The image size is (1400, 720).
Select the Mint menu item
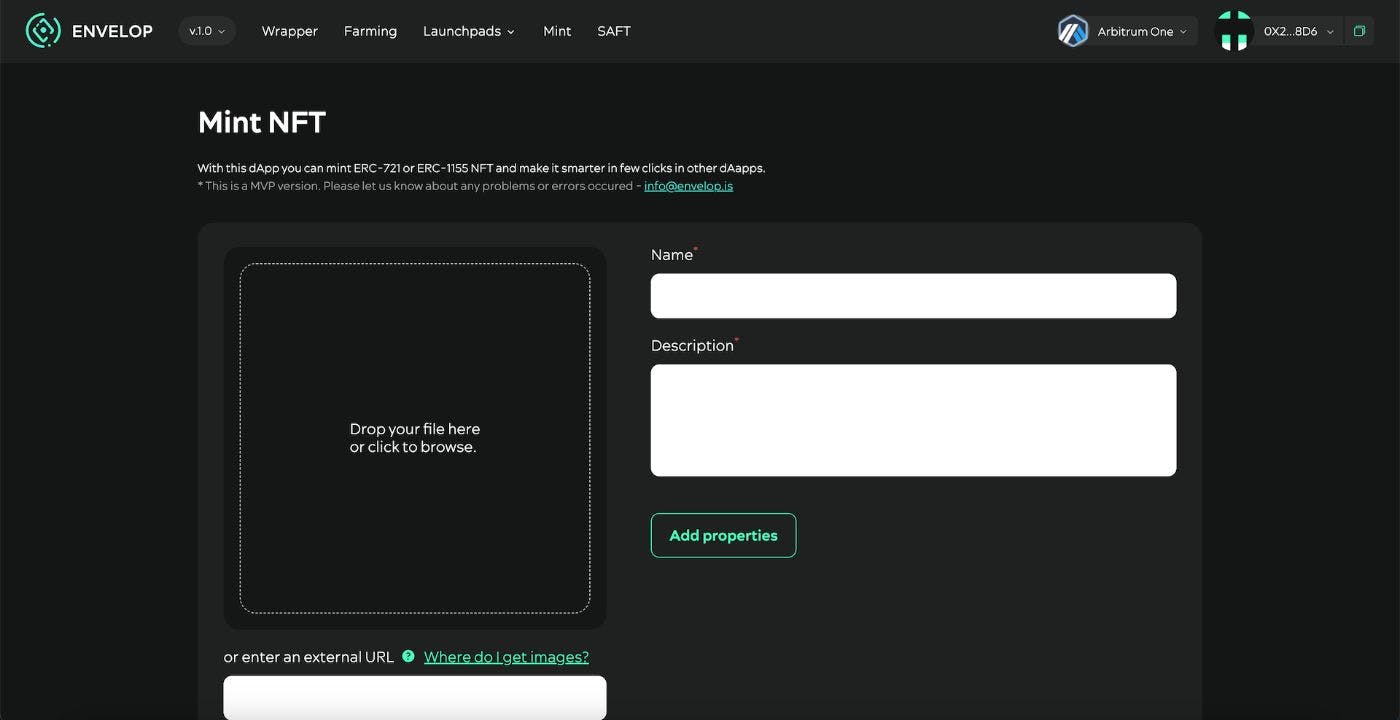pos(557,31)
